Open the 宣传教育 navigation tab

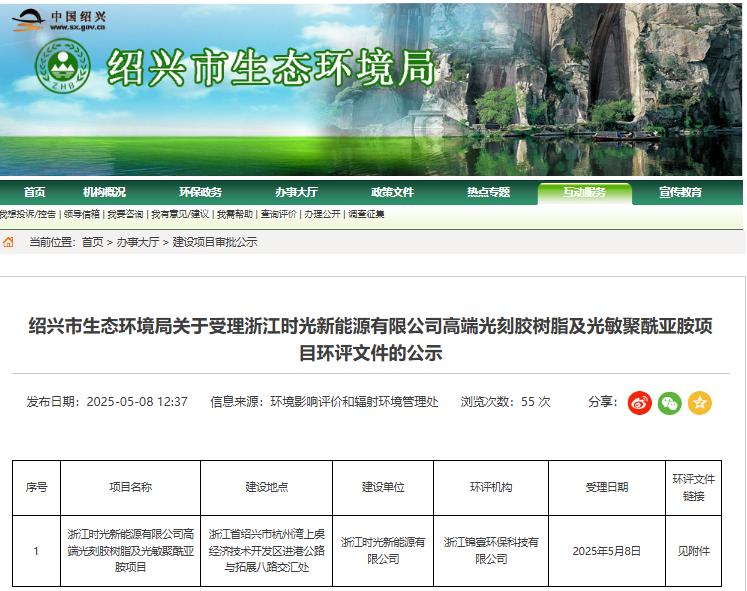coord(680,192)
